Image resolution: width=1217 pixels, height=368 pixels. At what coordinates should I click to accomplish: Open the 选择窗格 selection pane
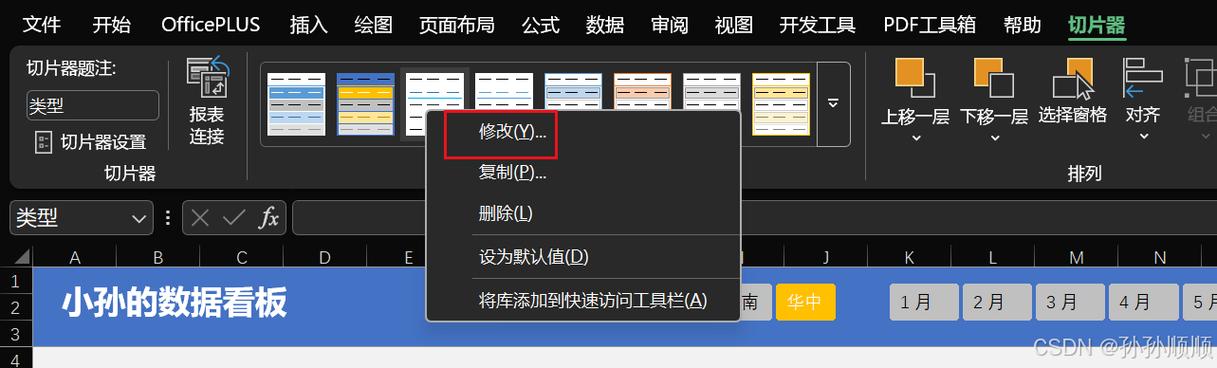pos(1073,92)
